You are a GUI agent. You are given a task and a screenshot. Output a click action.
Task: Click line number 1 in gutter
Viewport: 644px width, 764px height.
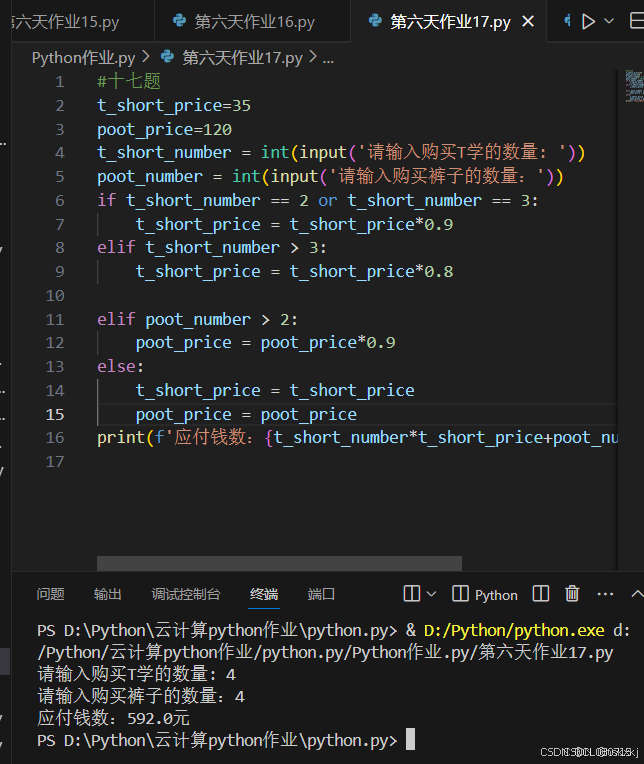tap(59, 82)
